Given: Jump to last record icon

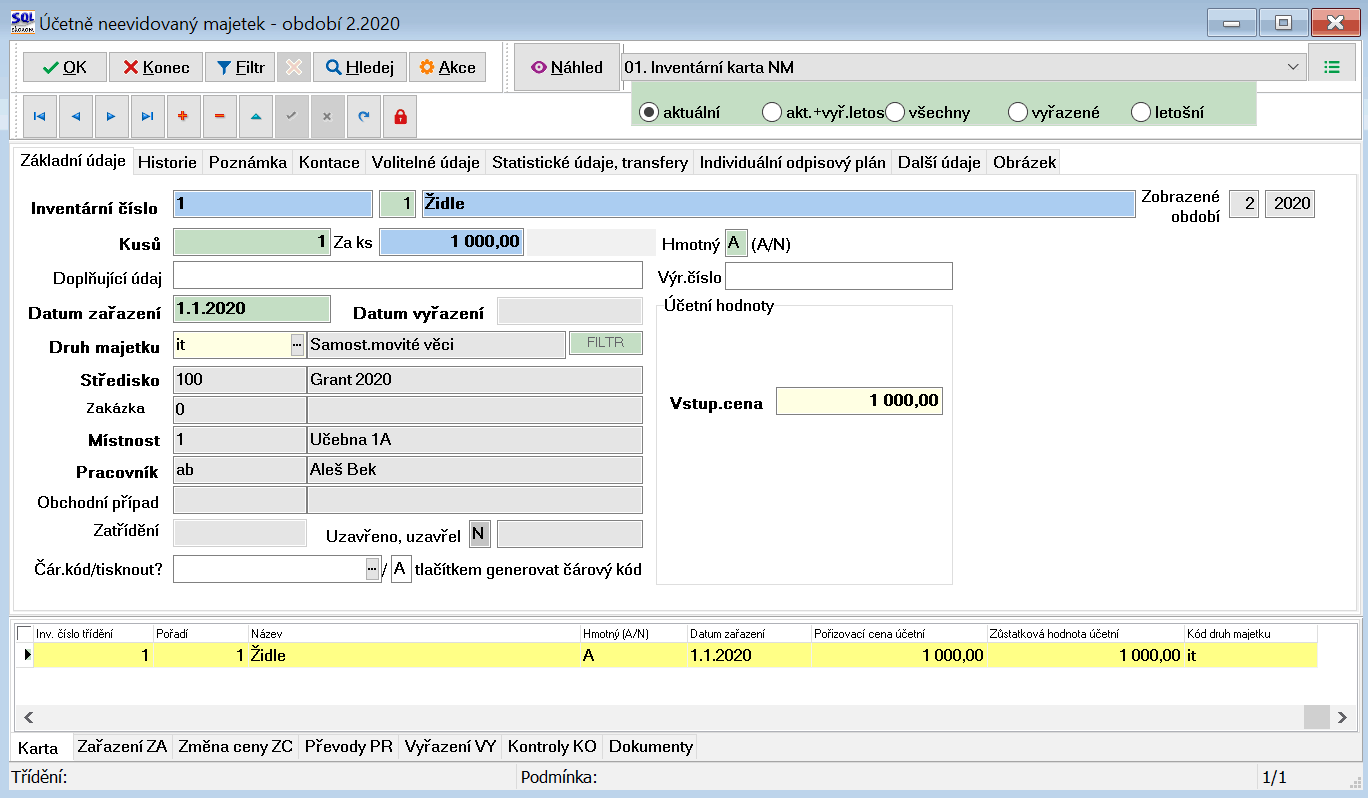Looking at the screenshot, I should click(147, 116).
